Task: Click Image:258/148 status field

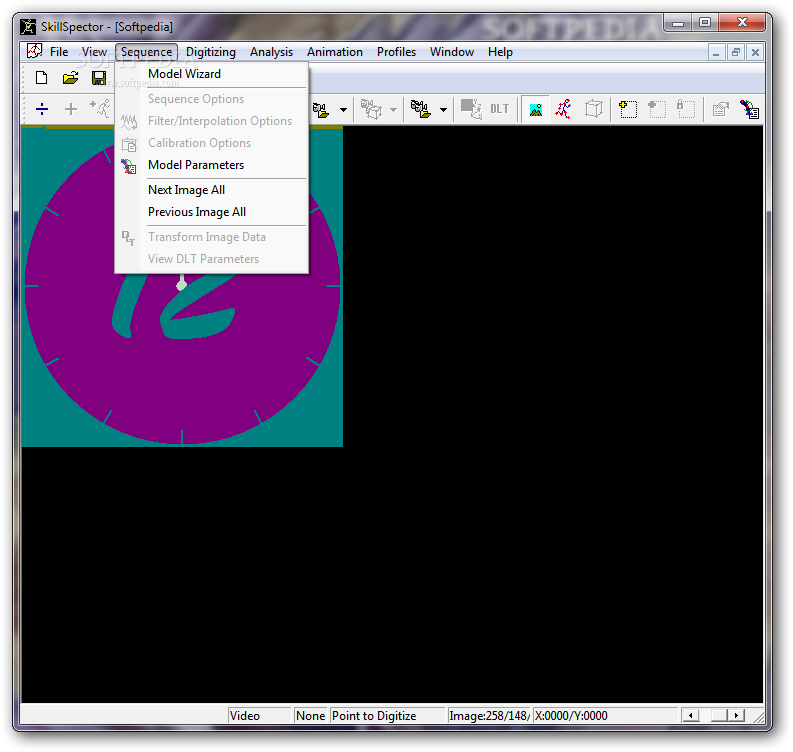Action: pyautogui.click(x=489, y=716)
